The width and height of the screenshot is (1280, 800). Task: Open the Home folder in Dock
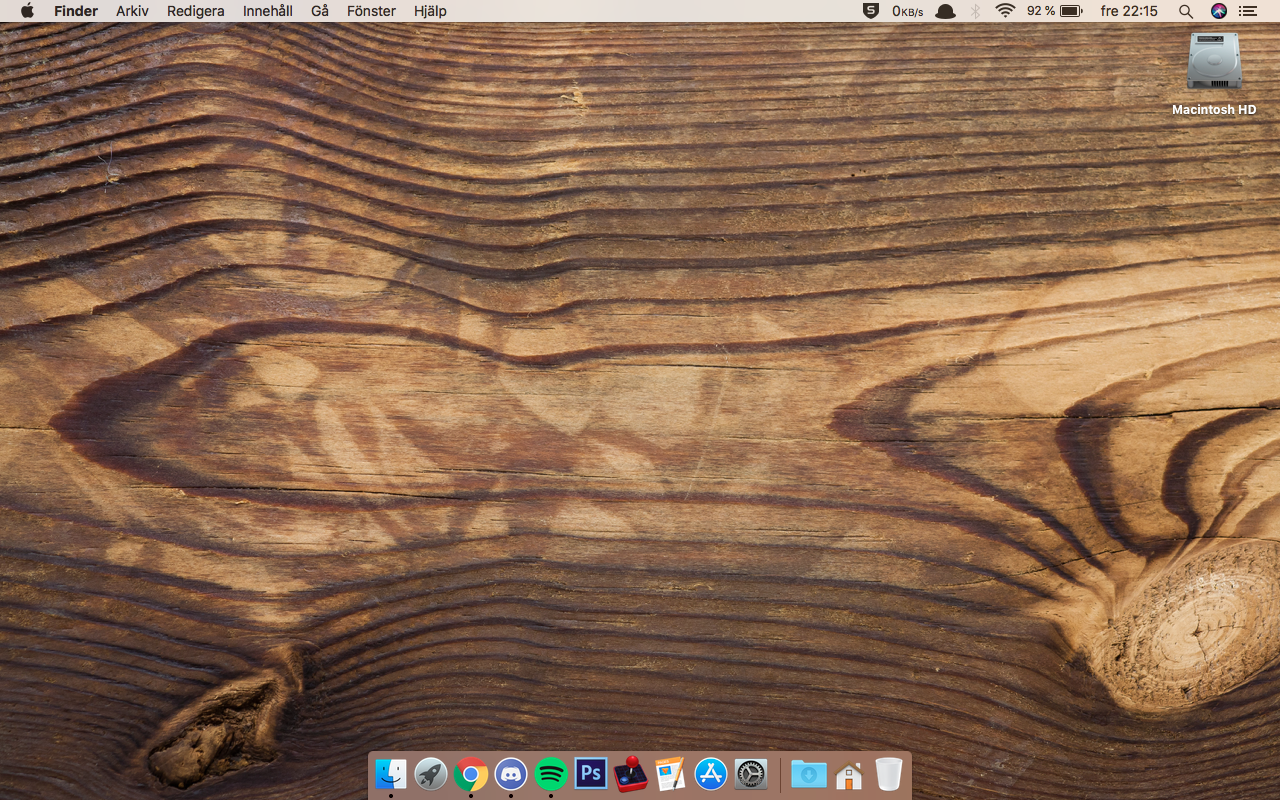click(x=849, y=775)
